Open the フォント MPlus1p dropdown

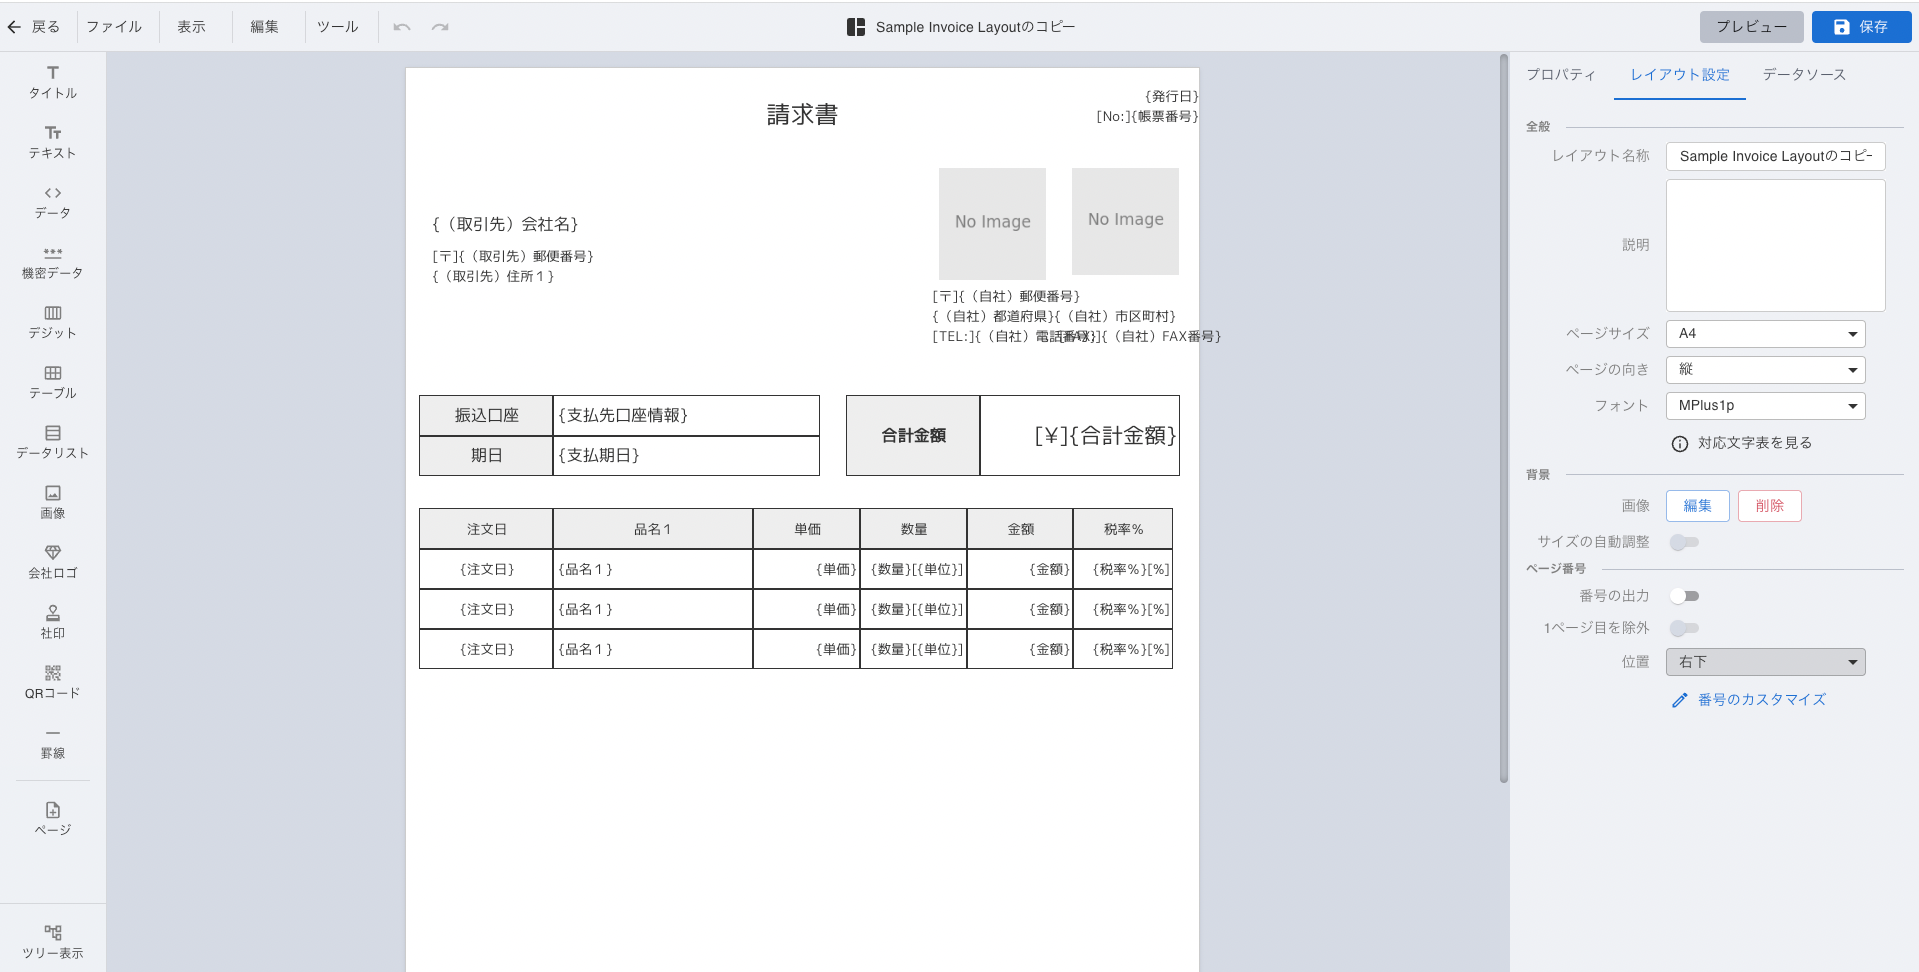pyautogui.click(x=1766, y=406)
